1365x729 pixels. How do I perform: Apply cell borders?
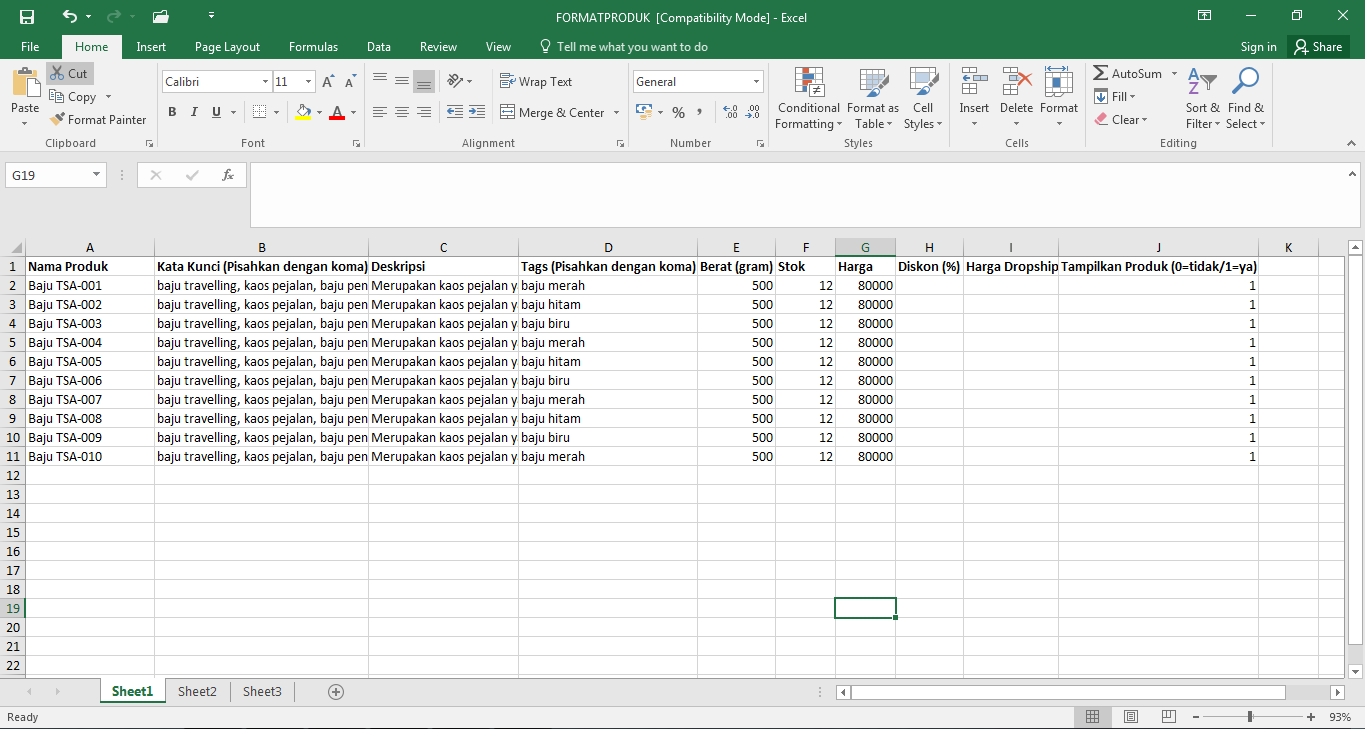coord(259,112)
